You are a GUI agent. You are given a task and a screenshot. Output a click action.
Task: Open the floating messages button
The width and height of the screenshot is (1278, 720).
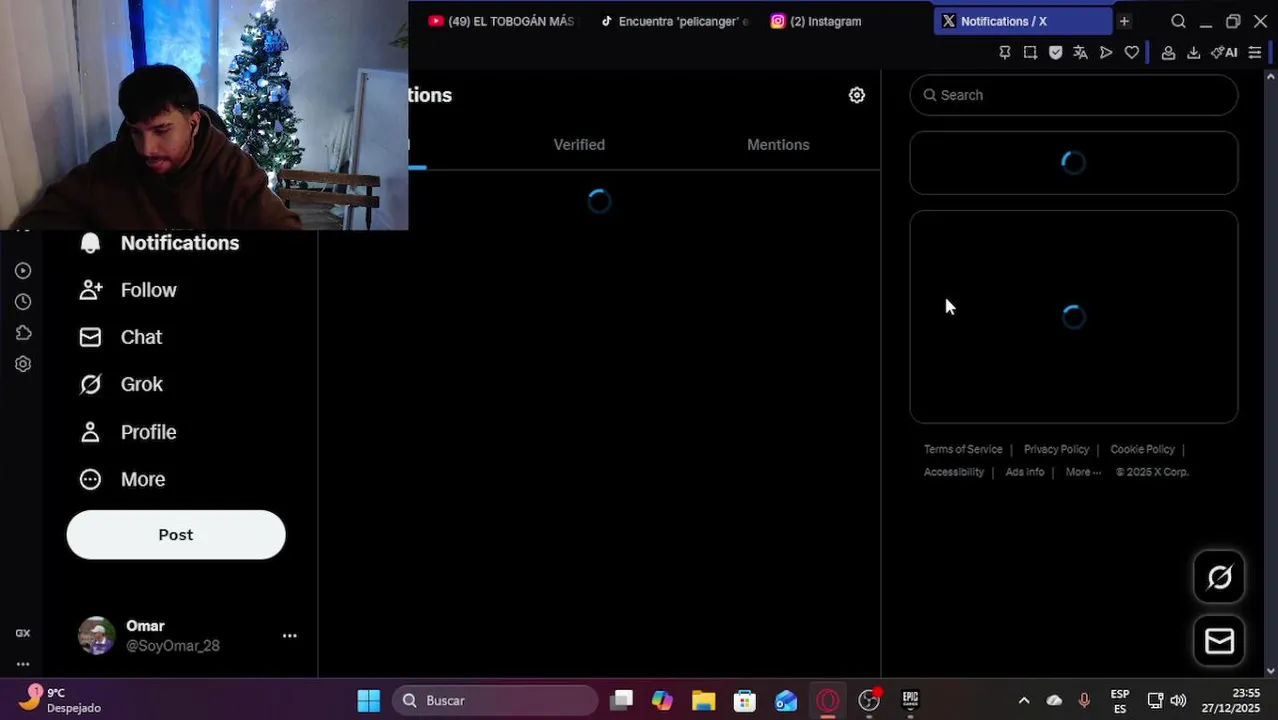(x=1219, y=641)
